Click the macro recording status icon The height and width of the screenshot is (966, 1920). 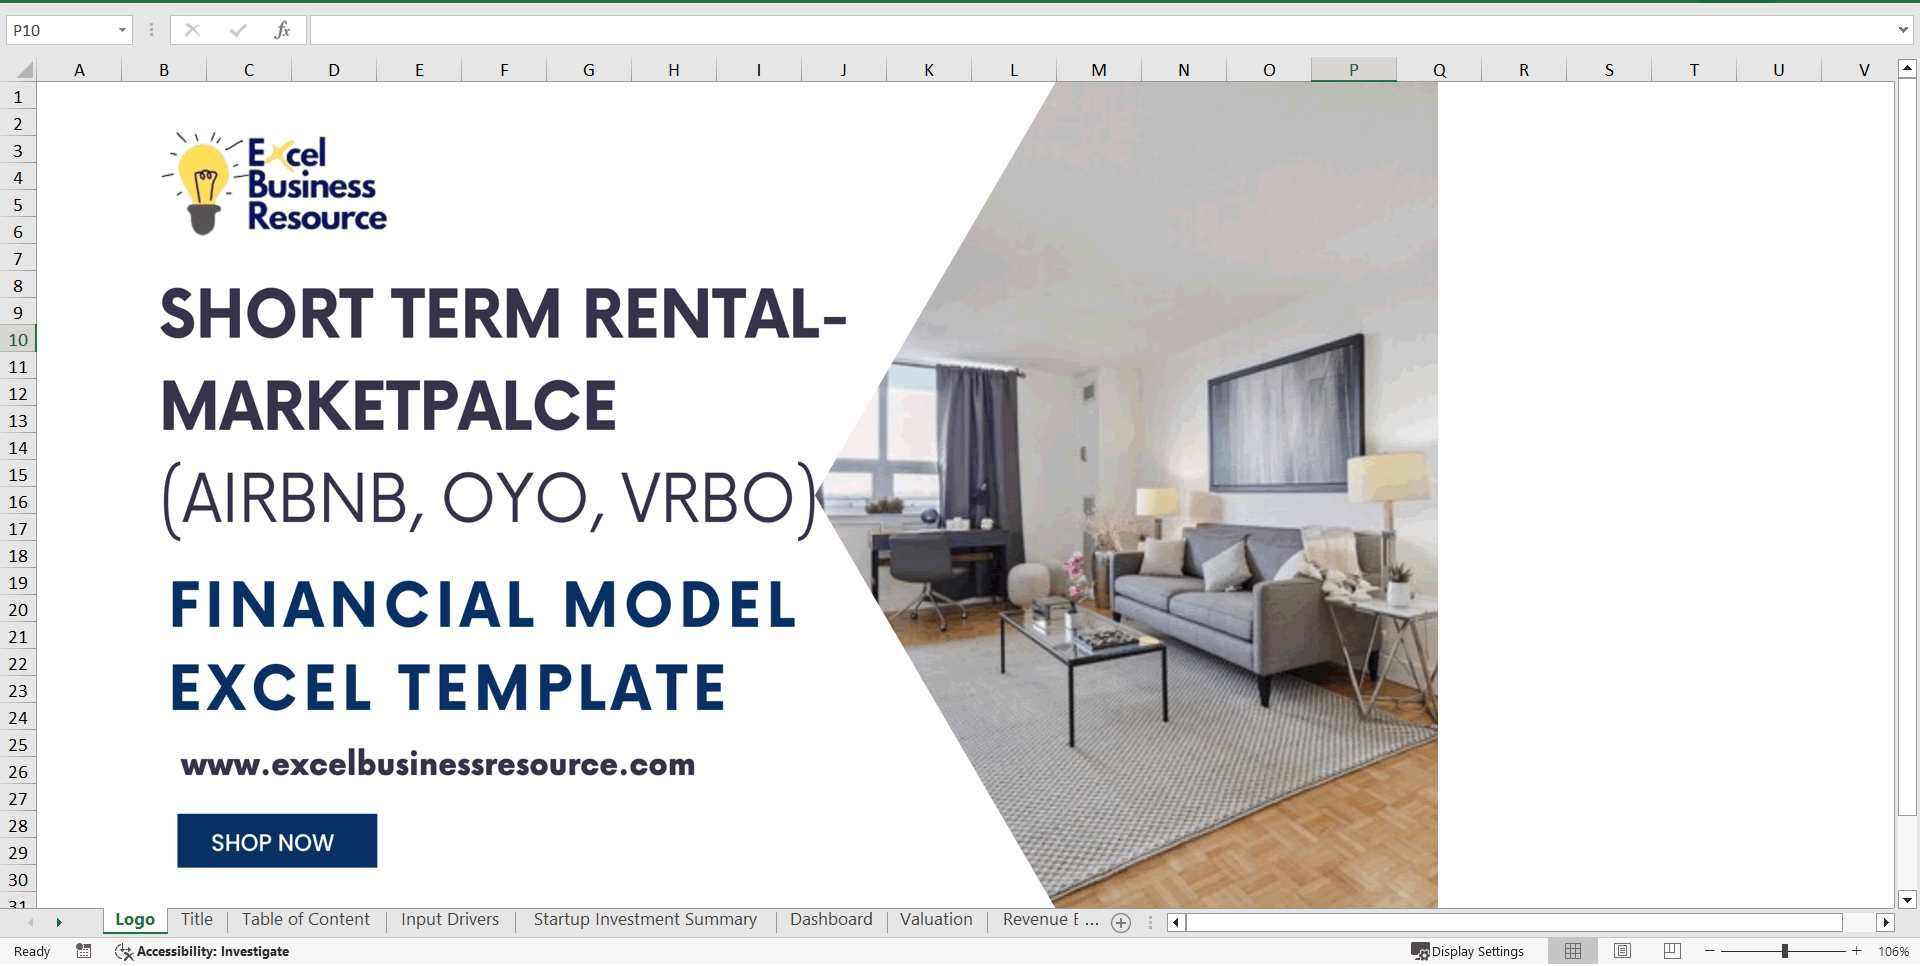pyautogui.click(x=84, y=951)
